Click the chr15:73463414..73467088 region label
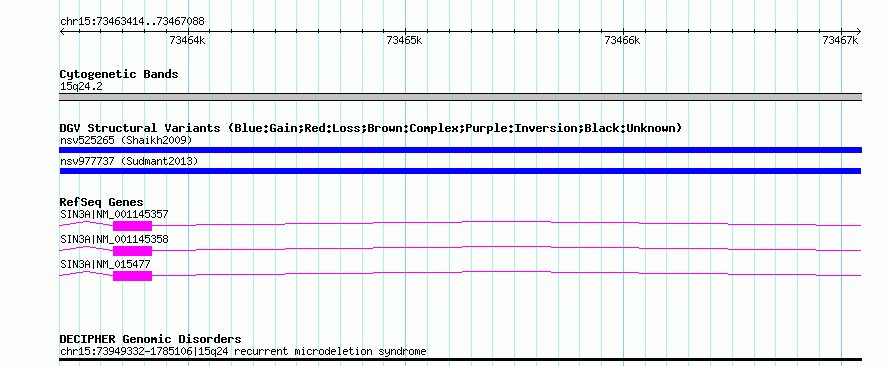Screen dimensions: 890x366 tap(132, 22)
